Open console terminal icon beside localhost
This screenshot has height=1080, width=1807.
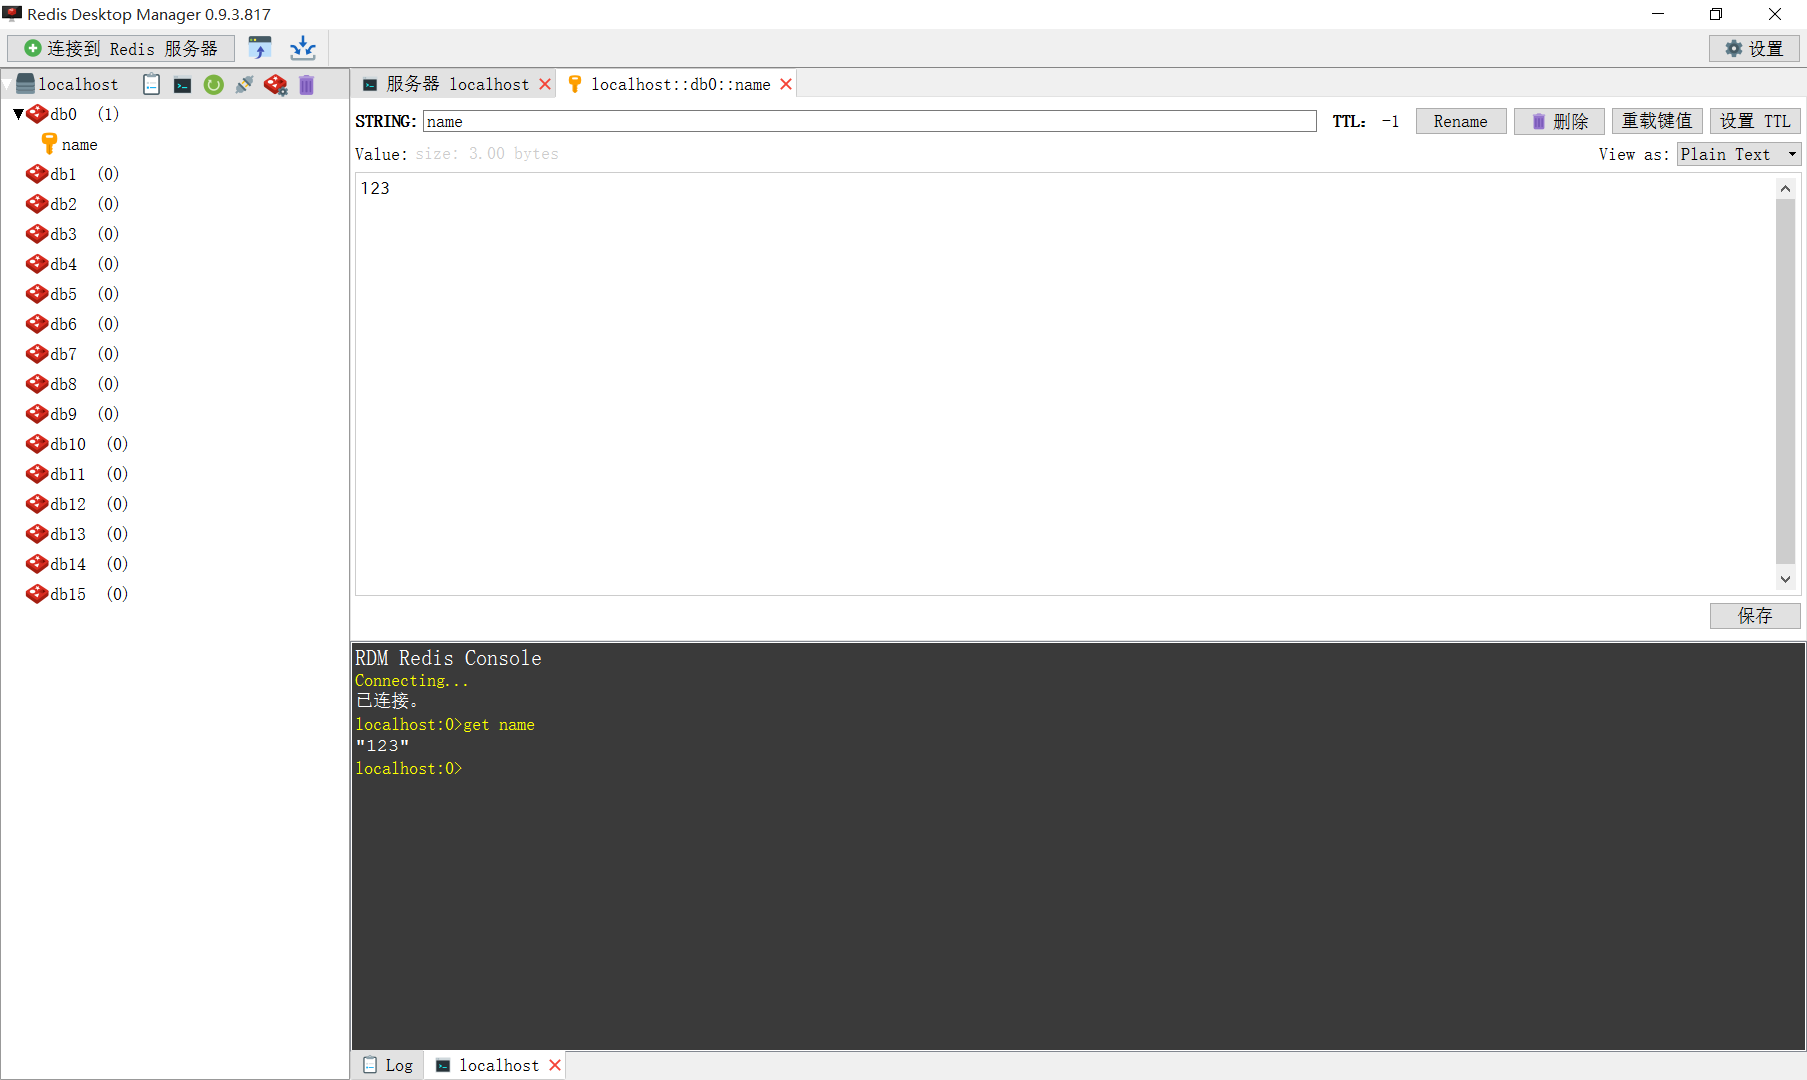tap(182, 85)
